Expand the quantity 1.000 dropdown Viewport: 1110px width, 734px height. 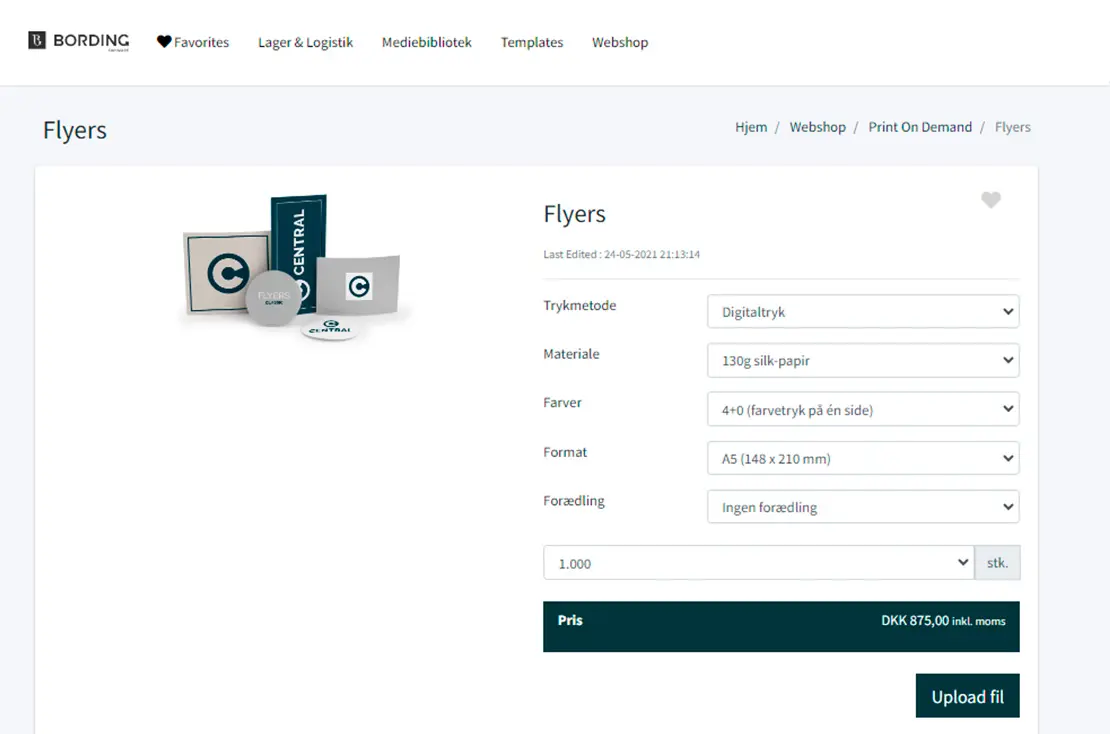[x=758, y=563]
